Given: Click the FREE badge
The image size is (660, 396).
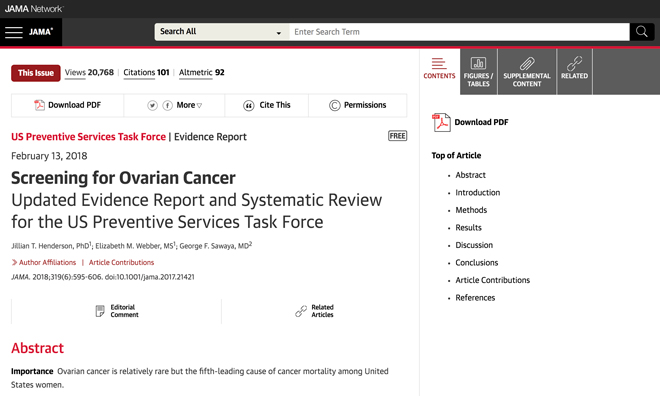Looking at the screenshot, I should click(x=397, y=136).
